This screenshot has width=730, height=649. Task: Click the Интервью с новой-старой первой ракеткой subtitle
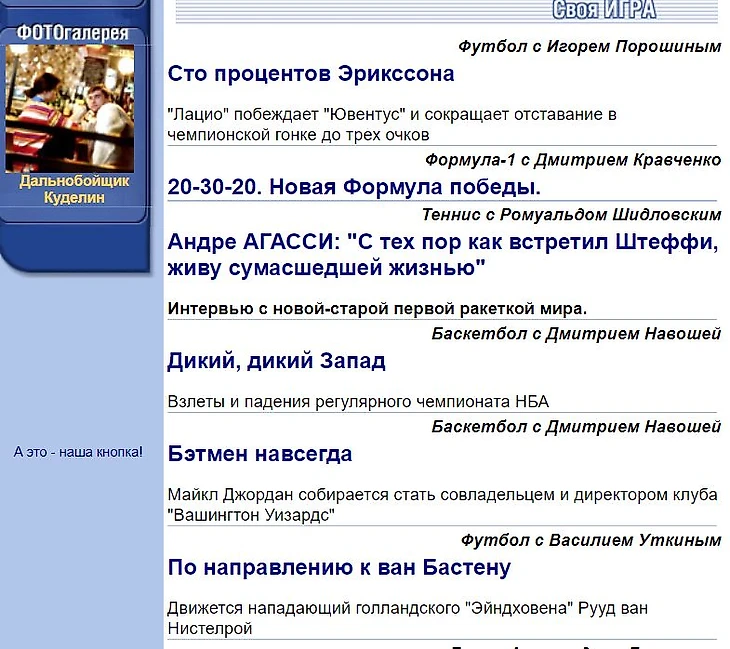[x=377, y=308]
